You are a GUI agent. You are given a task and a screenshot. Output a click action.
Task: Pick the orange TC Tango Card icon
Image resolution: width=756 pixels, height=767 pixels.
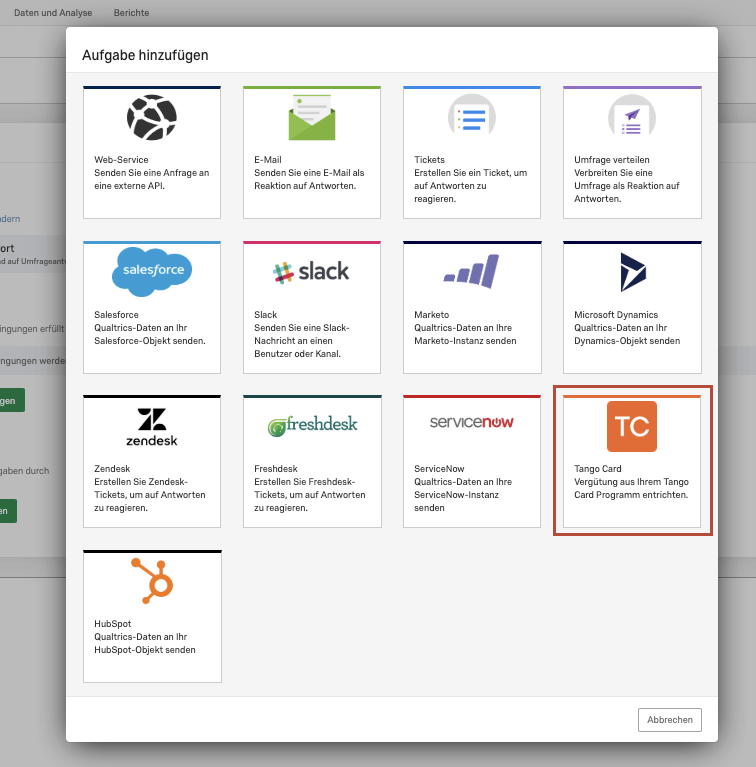click(632, 427)
